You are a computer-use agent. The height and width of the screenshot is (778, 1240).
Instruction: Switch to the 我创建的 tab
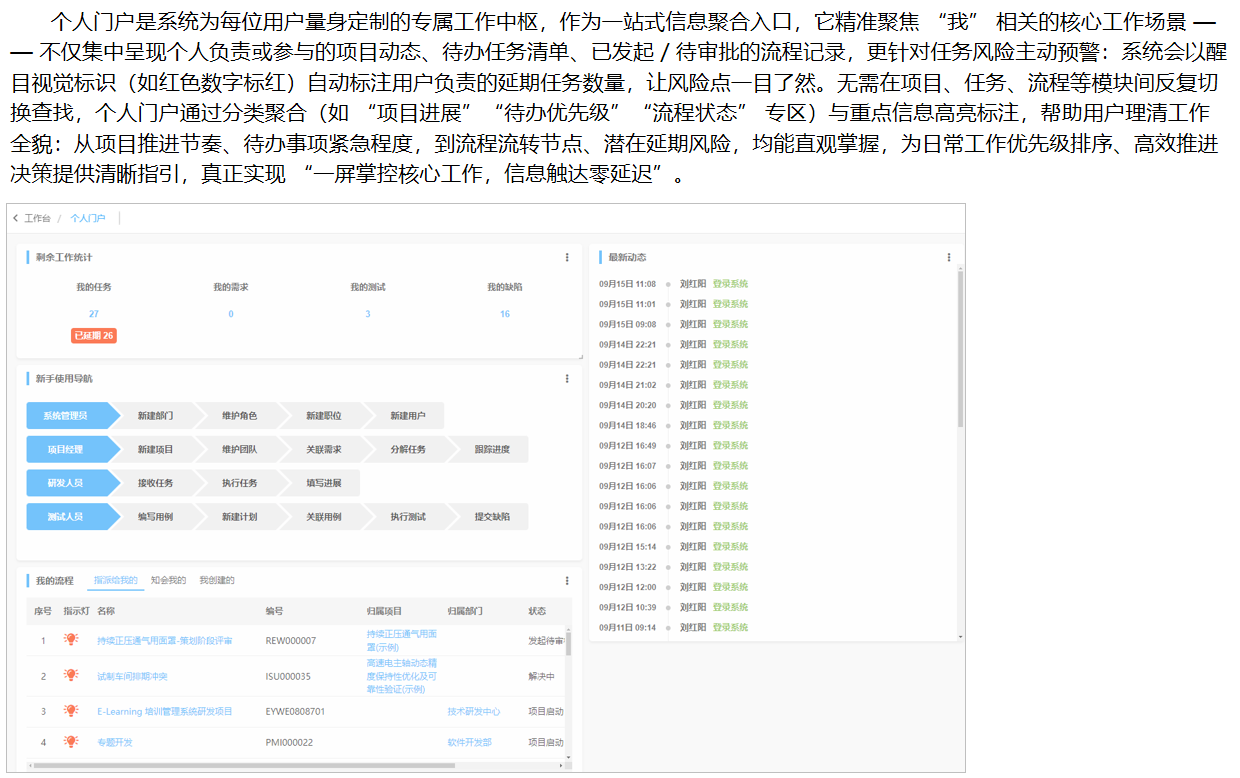(x=216, y=578)
